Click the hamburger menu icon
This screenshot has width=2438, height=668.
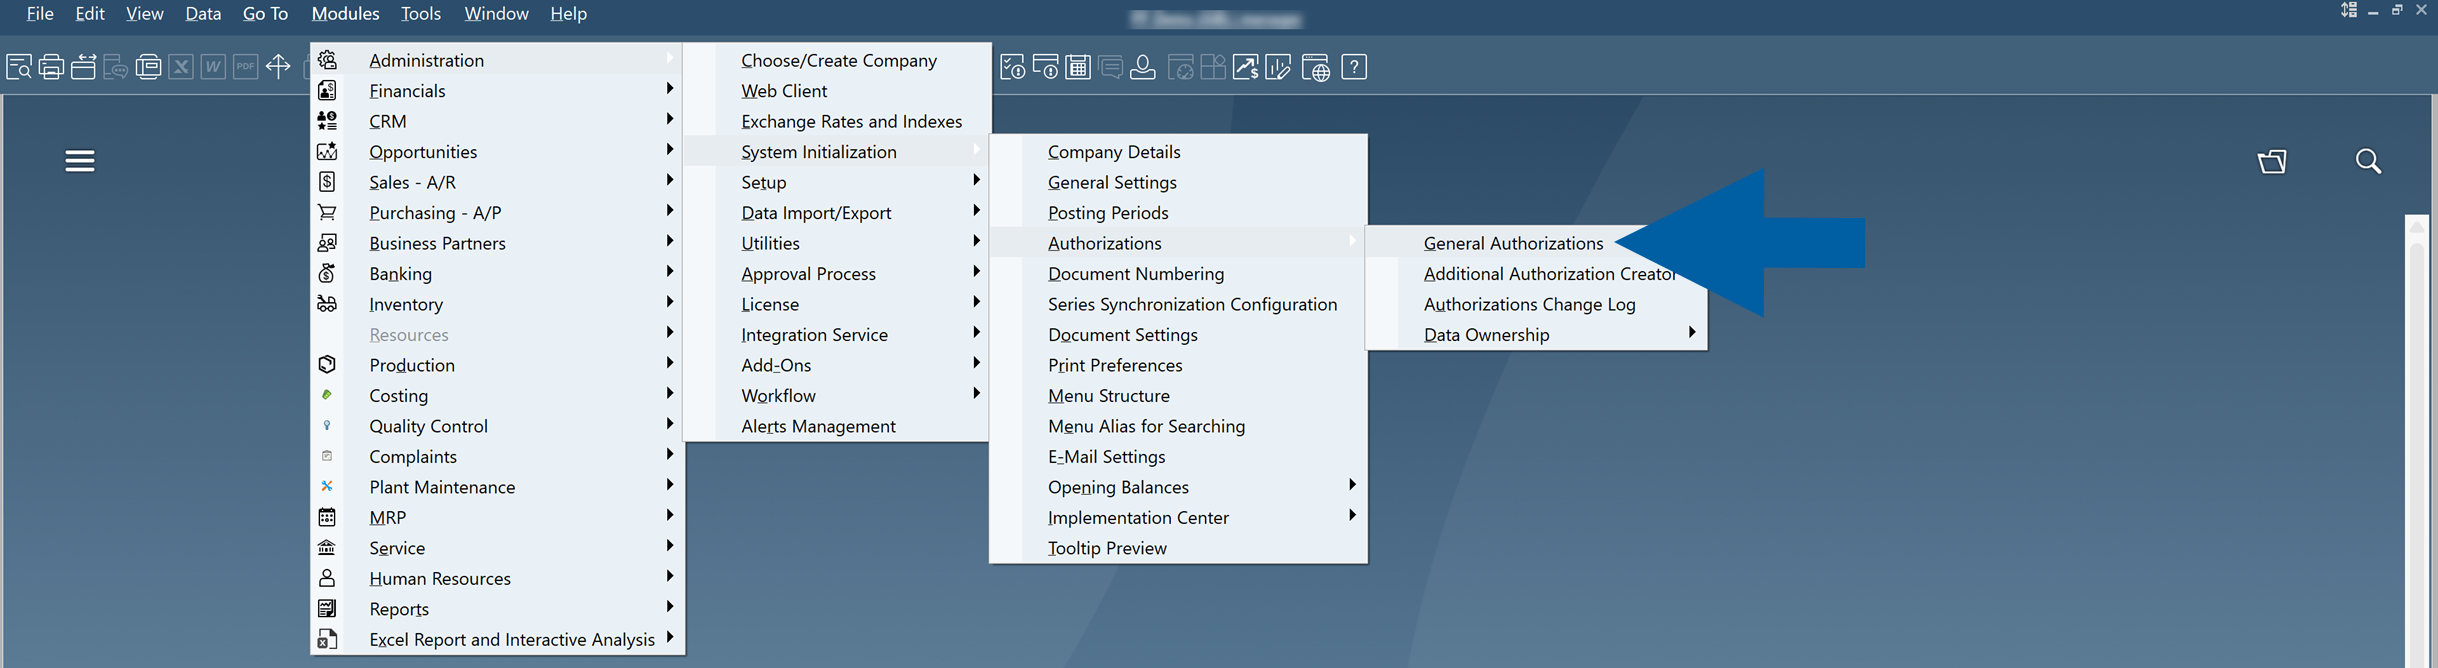pyautogui.click(x=80, y=161)
